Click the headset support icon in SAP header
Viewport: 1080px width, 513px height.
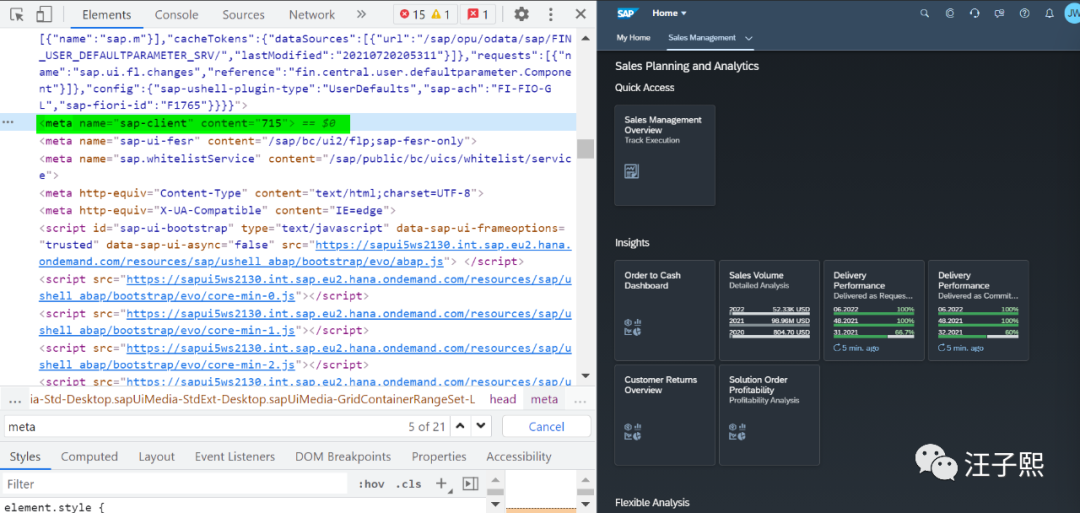[974, 13]
